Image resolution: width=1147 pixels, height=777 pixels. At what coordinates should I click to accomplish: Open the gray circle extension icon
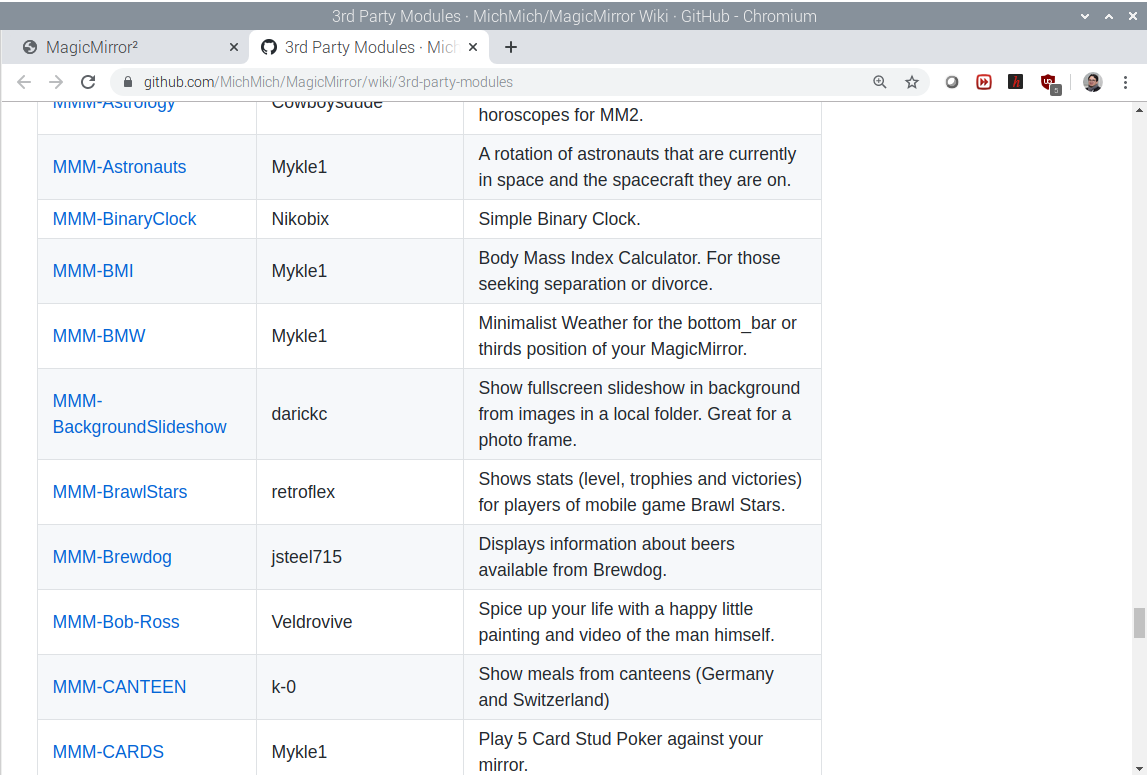pyautogui.click(x=952, y=82)
